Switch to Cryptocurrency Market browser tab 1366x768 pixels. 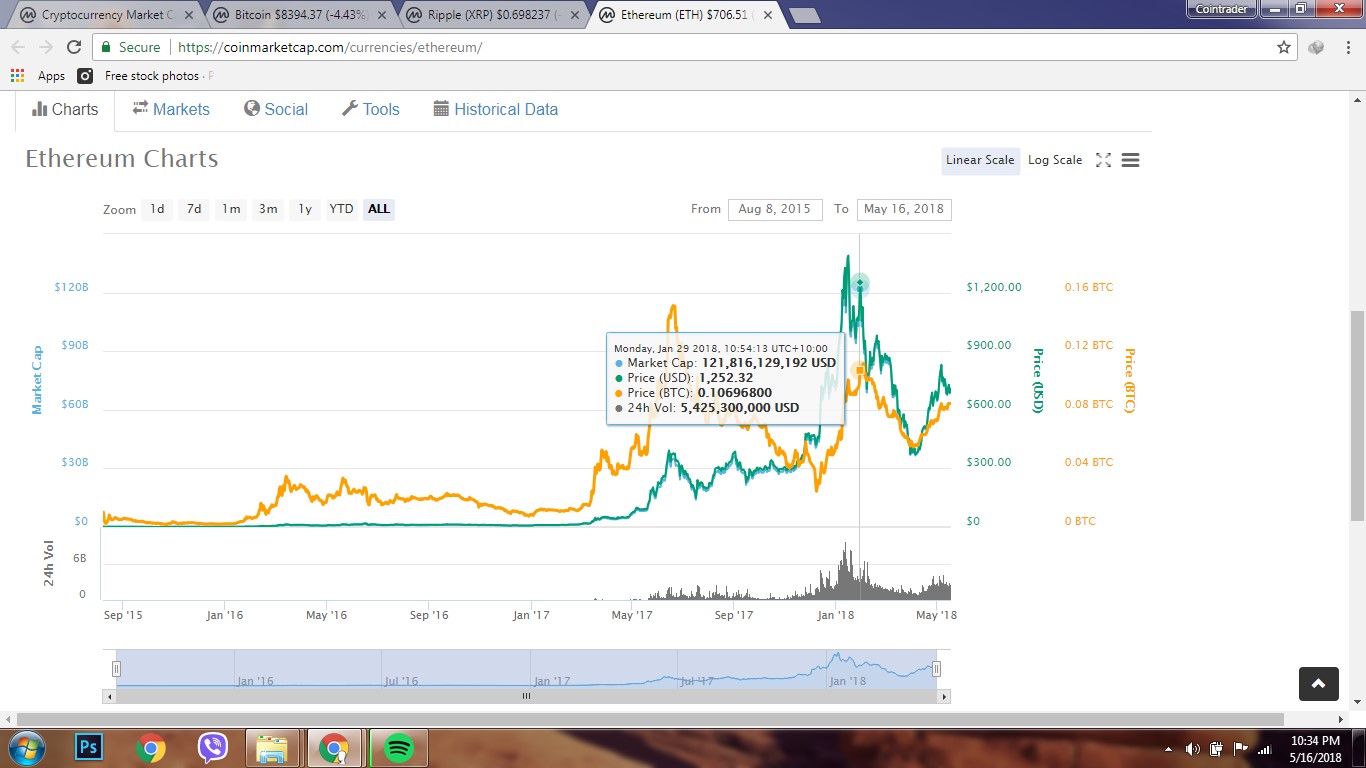pyautogui.click(x=105, y=15)
